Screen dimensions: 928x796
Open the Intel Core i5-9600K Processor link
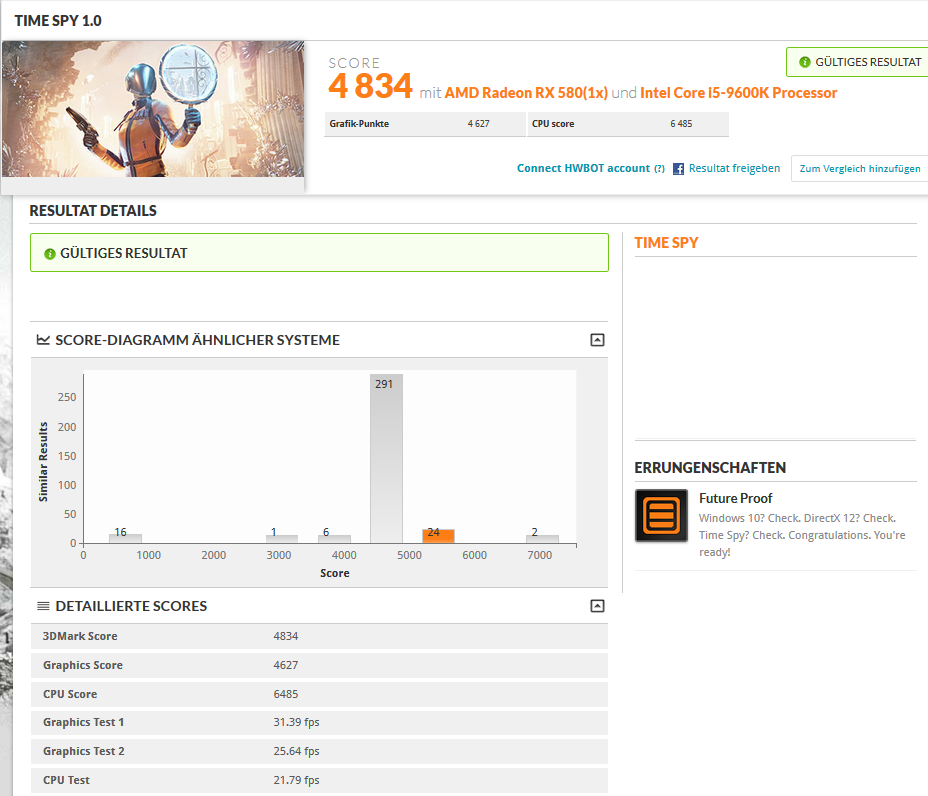coord(739,93)
